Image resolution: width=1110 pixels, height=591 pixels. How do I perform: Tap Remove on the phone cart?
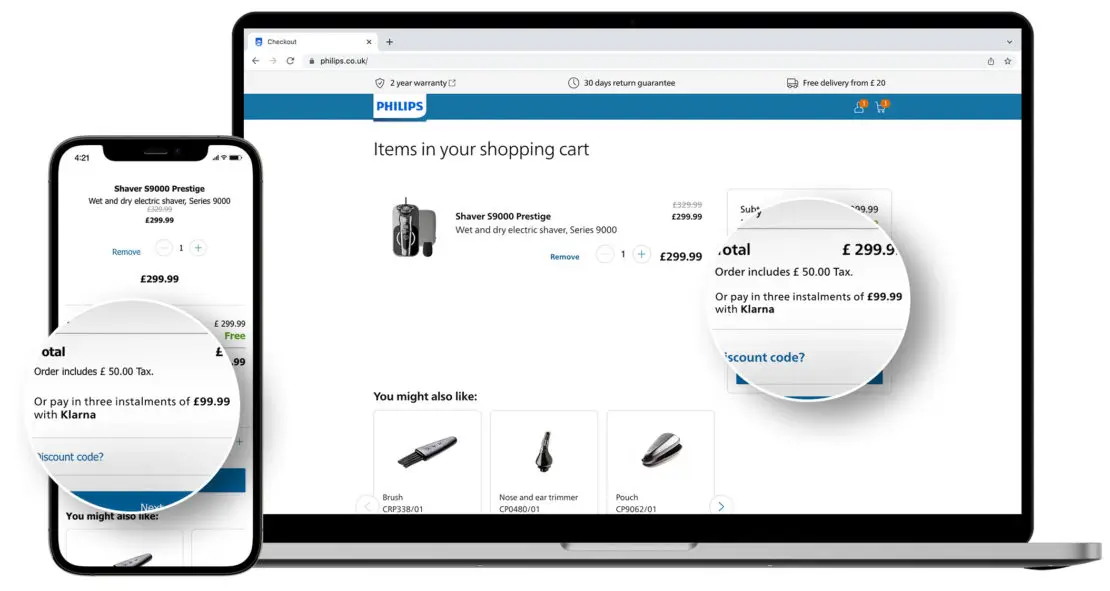pos(126,251)
